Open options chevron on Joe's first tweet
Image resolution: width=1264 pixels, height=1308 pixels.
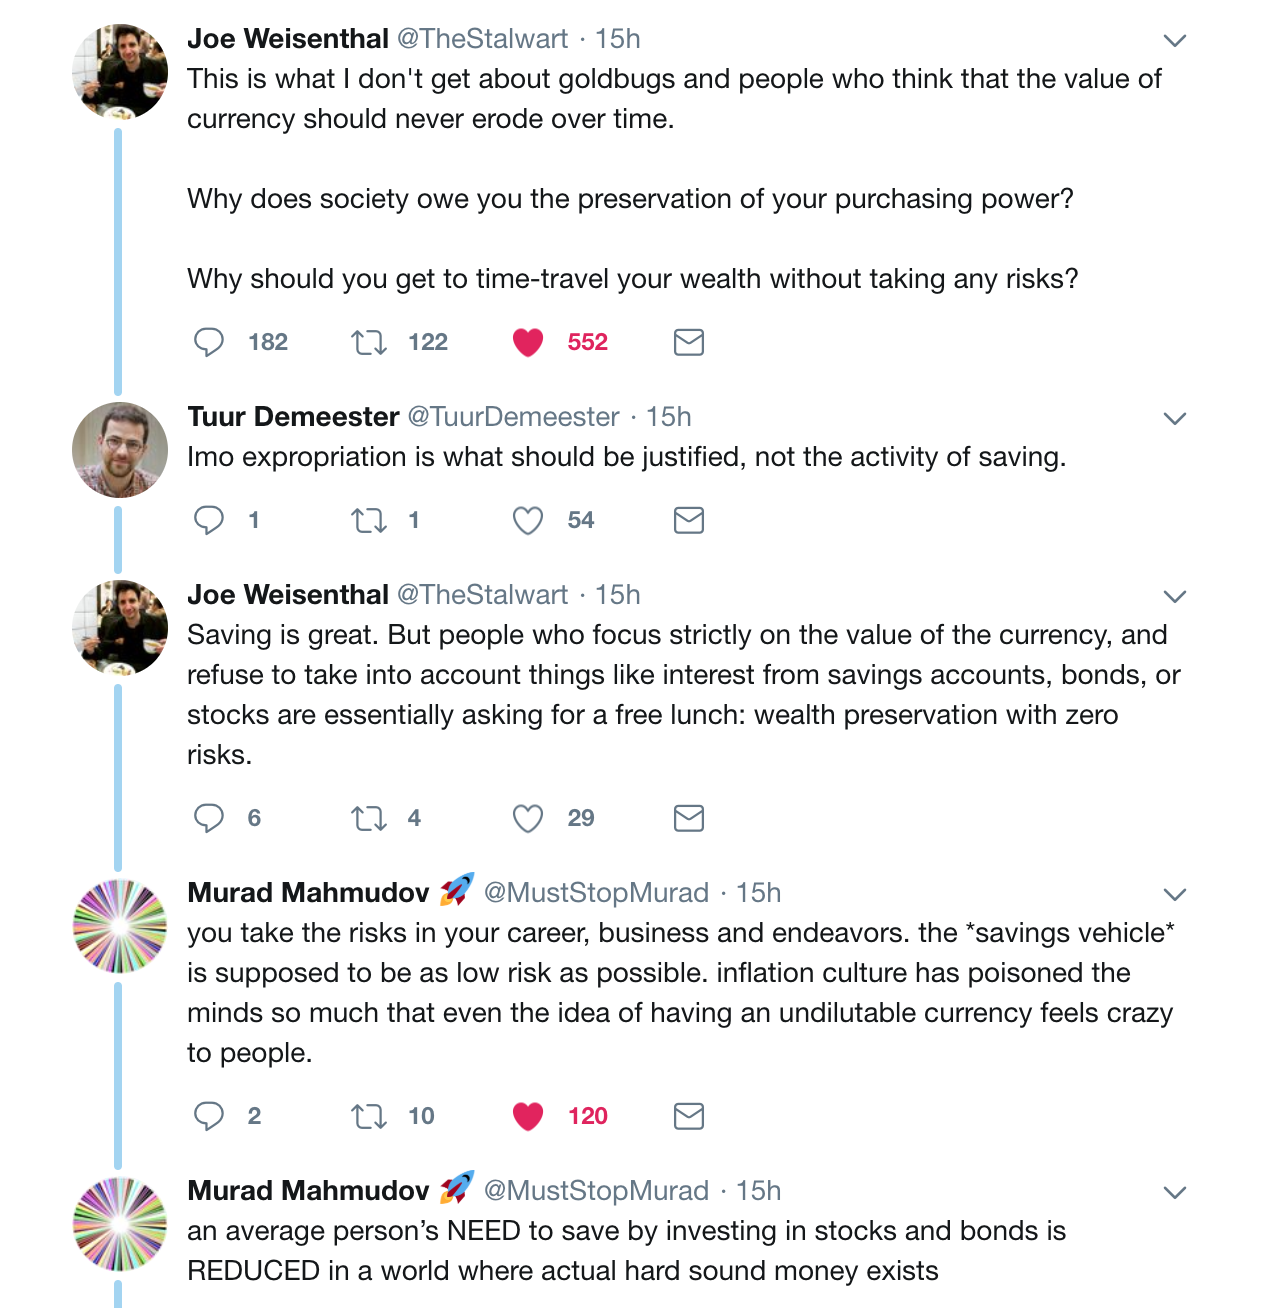pos(1175,41)
